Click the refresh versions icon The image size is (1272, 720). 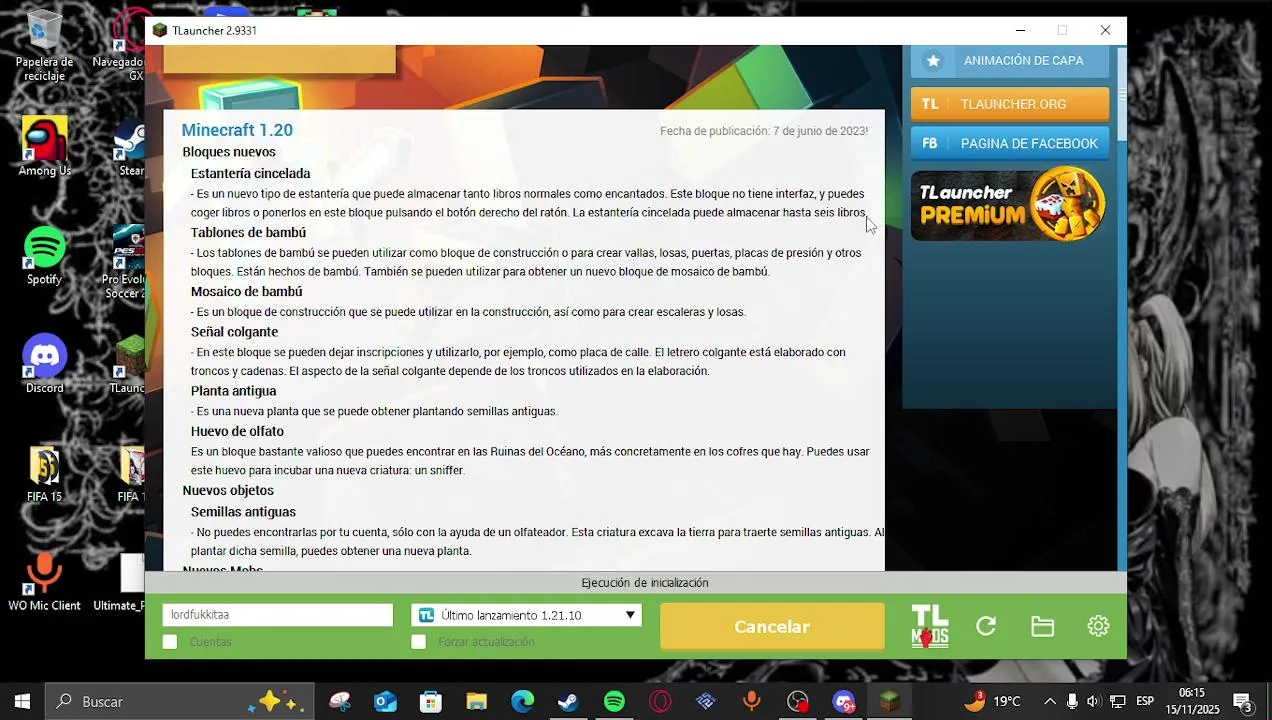pyautogui.click(x=986, y=626)
